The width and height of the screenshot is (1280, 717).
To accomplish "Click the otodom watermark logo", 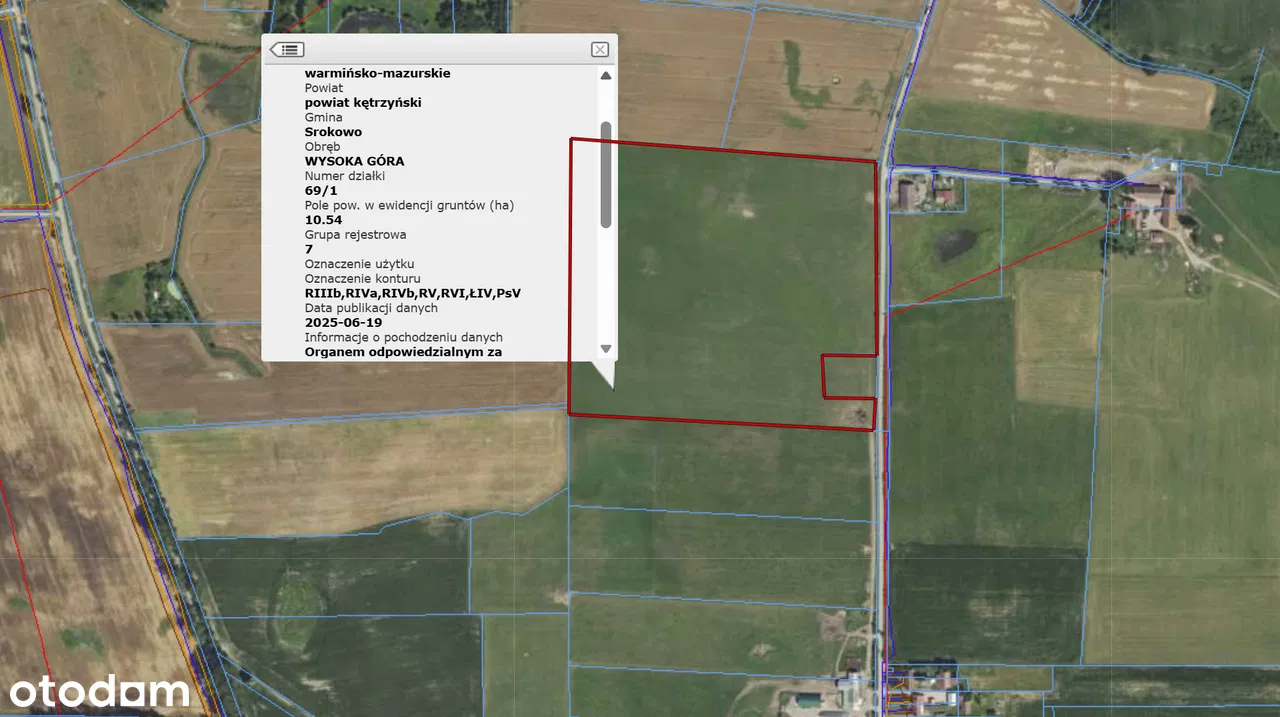I will pos(99,691).
